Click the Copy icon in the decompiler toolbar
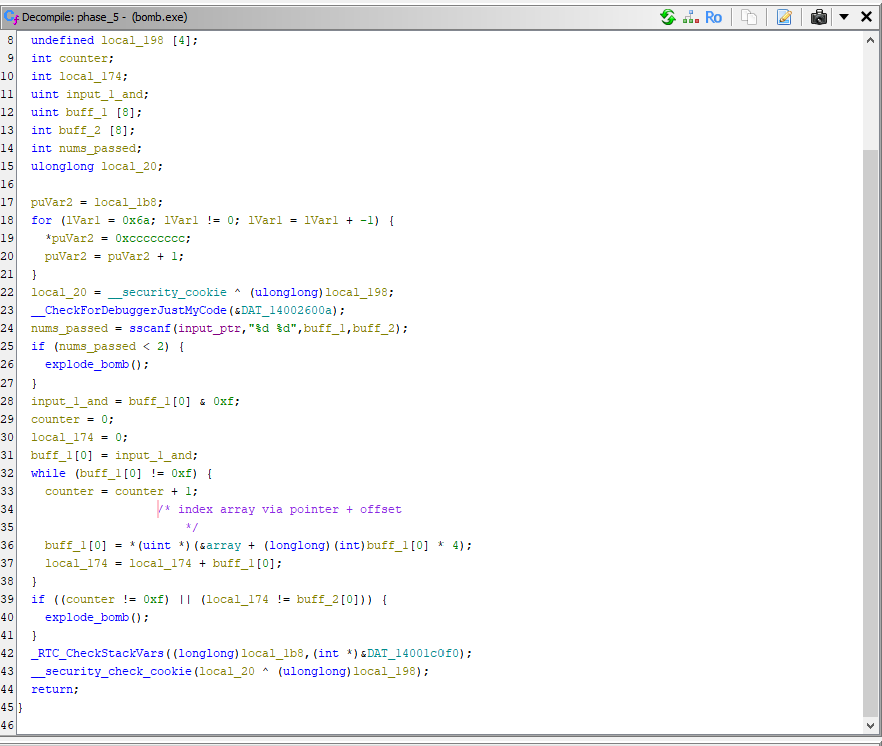The image size is (882, 746). [748, 17]
